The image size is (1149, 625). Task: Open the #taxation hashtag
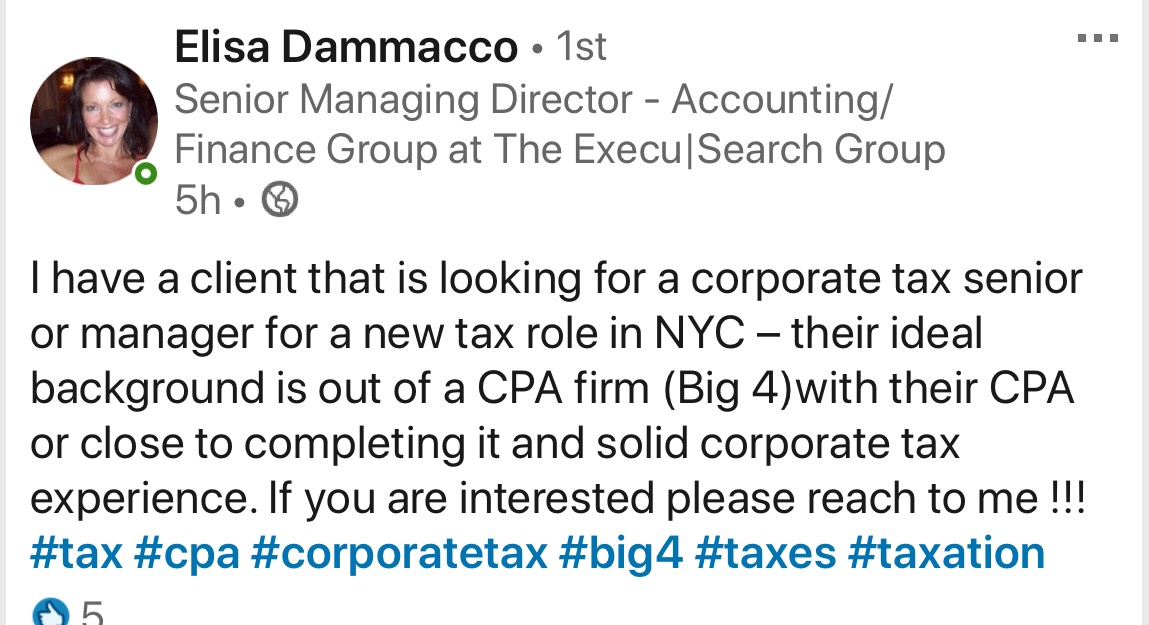click(x=946, y=552)
